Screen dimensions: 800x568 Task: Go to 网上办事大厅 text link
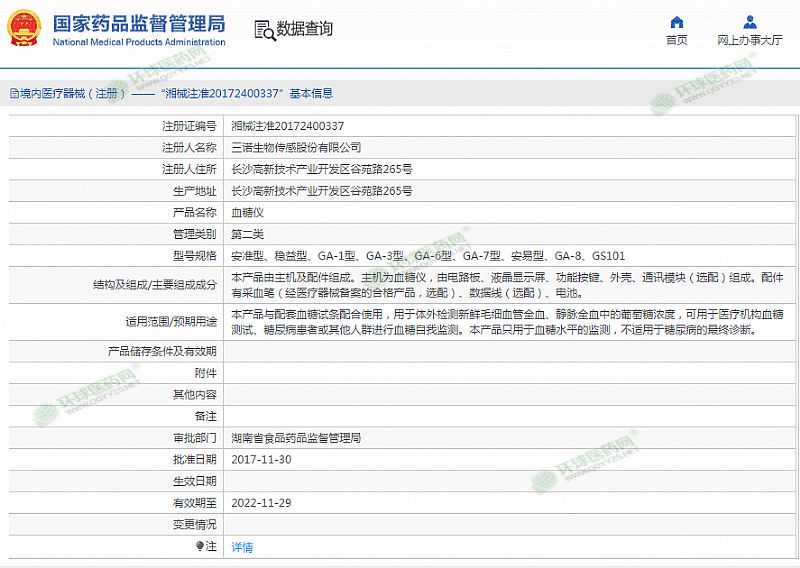[749, 40]
